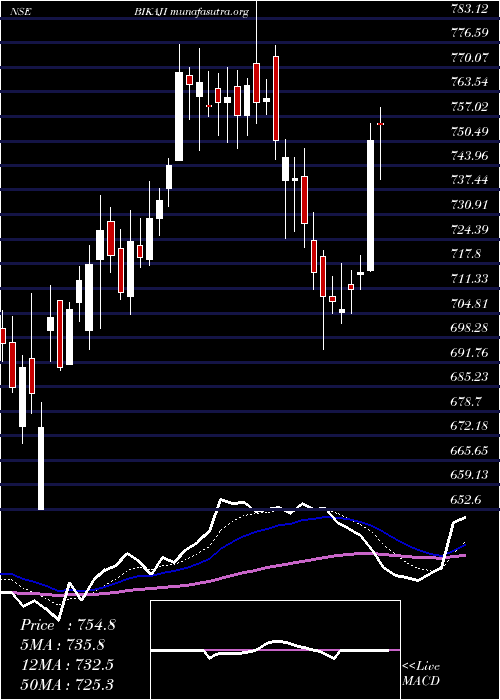The height and width of the screenshot is (700, 500).
Task: Select the 698.28 price axis label
Action: [468, 328]
